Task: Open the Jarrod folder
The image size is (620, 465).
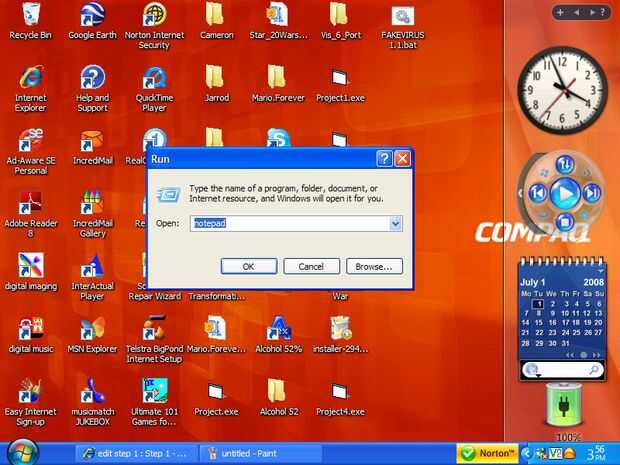Action: [216, 84]
